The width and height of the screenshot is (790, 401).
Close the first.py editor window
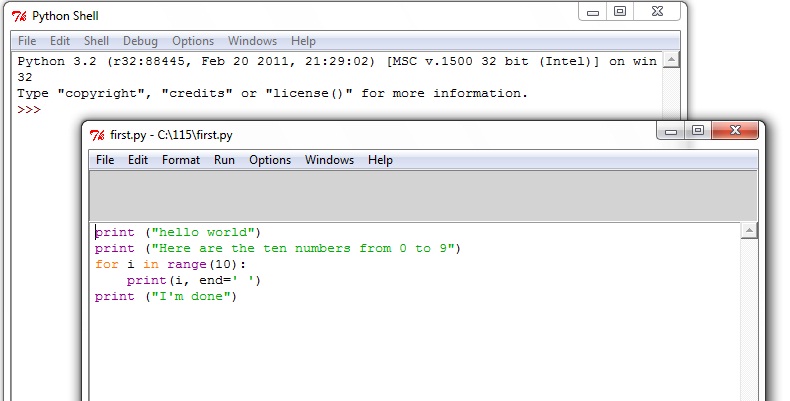click(x=735, y=130)
